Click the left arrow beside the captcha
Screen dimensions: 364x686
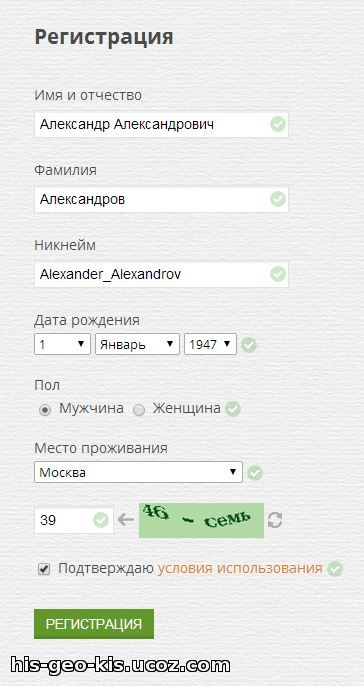coord(126,520)
